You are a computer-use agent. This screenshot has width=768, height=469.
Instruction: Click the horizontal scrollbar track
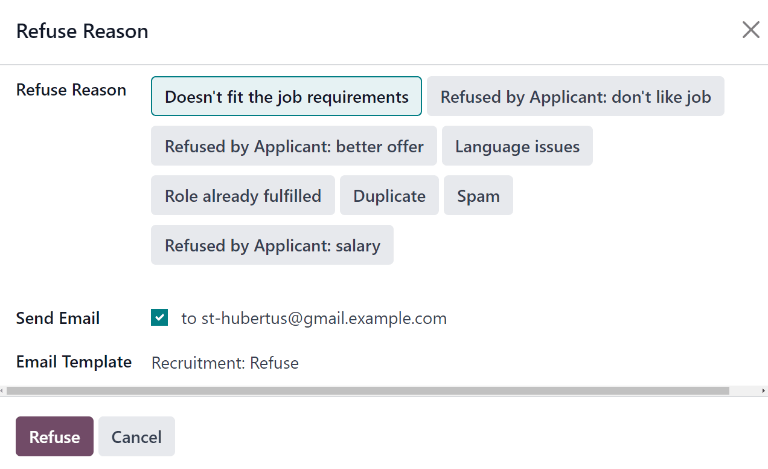point(745,391)
